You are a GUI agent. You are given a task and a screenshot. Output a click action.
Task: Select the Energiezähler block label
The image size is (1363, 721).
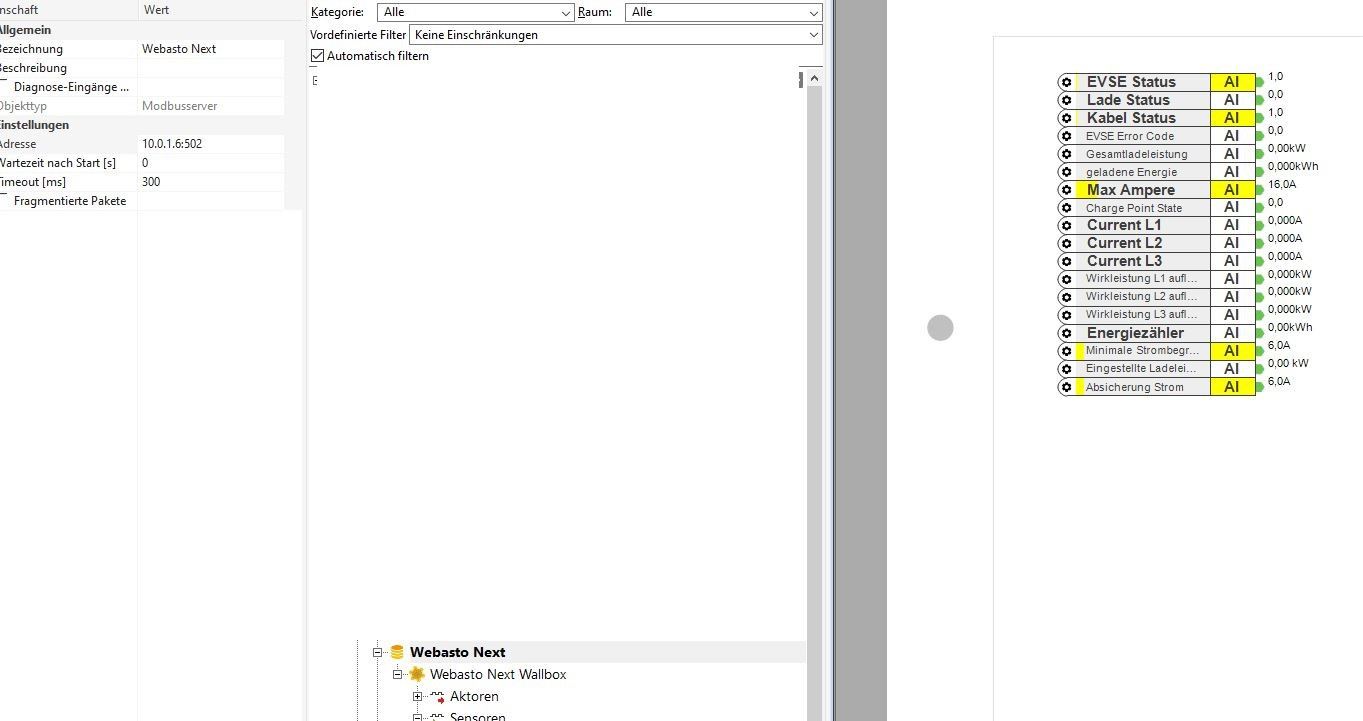(1135, 333)
